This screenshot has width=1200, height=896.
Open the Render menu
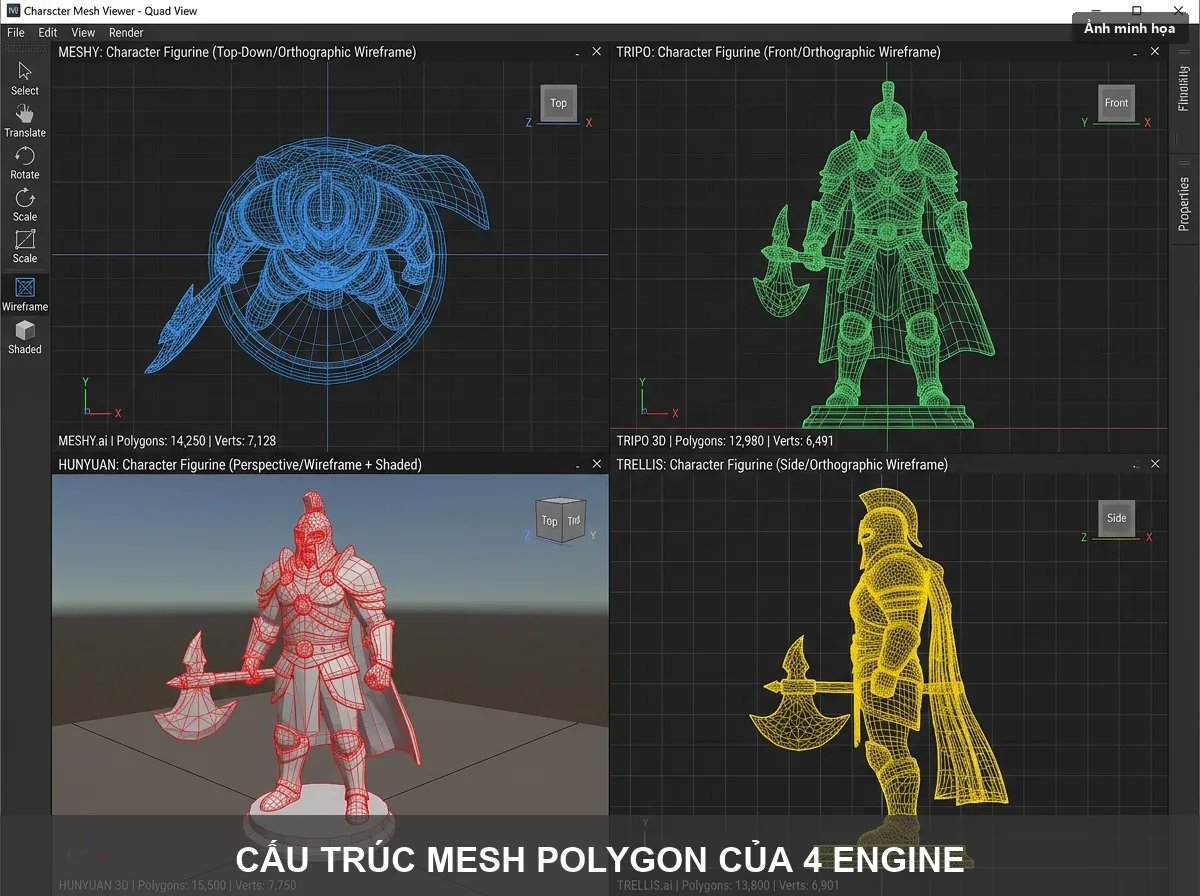126,32
